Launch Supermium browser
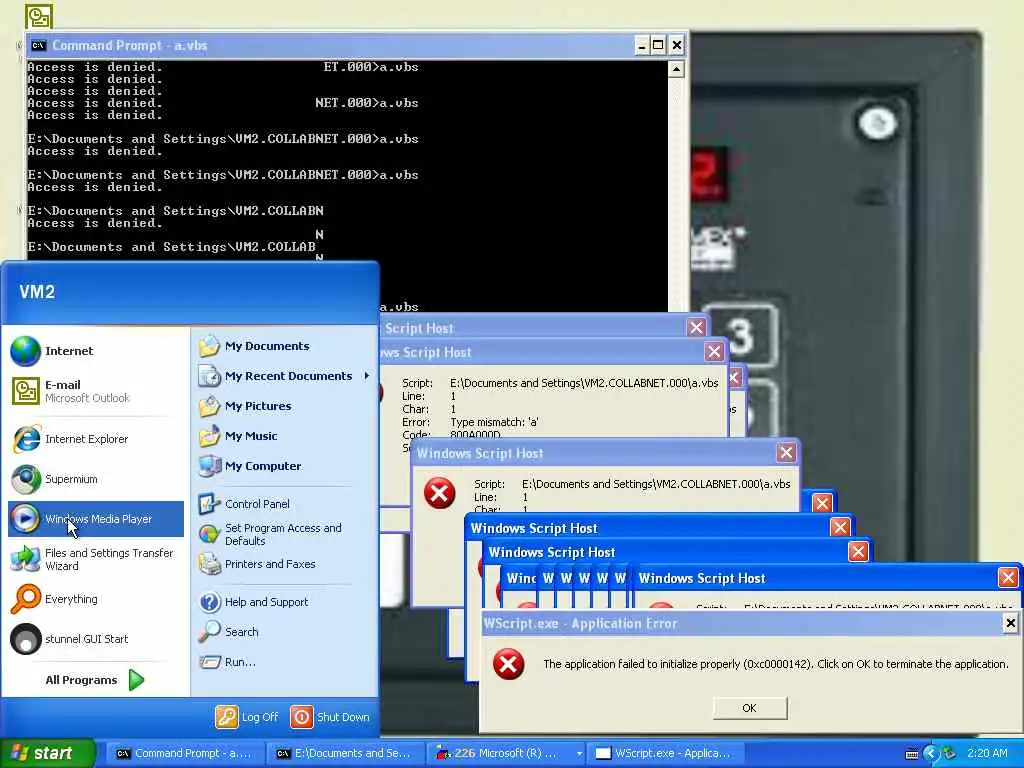Screen dimensions: 1024x768 [x=96, y=479]
